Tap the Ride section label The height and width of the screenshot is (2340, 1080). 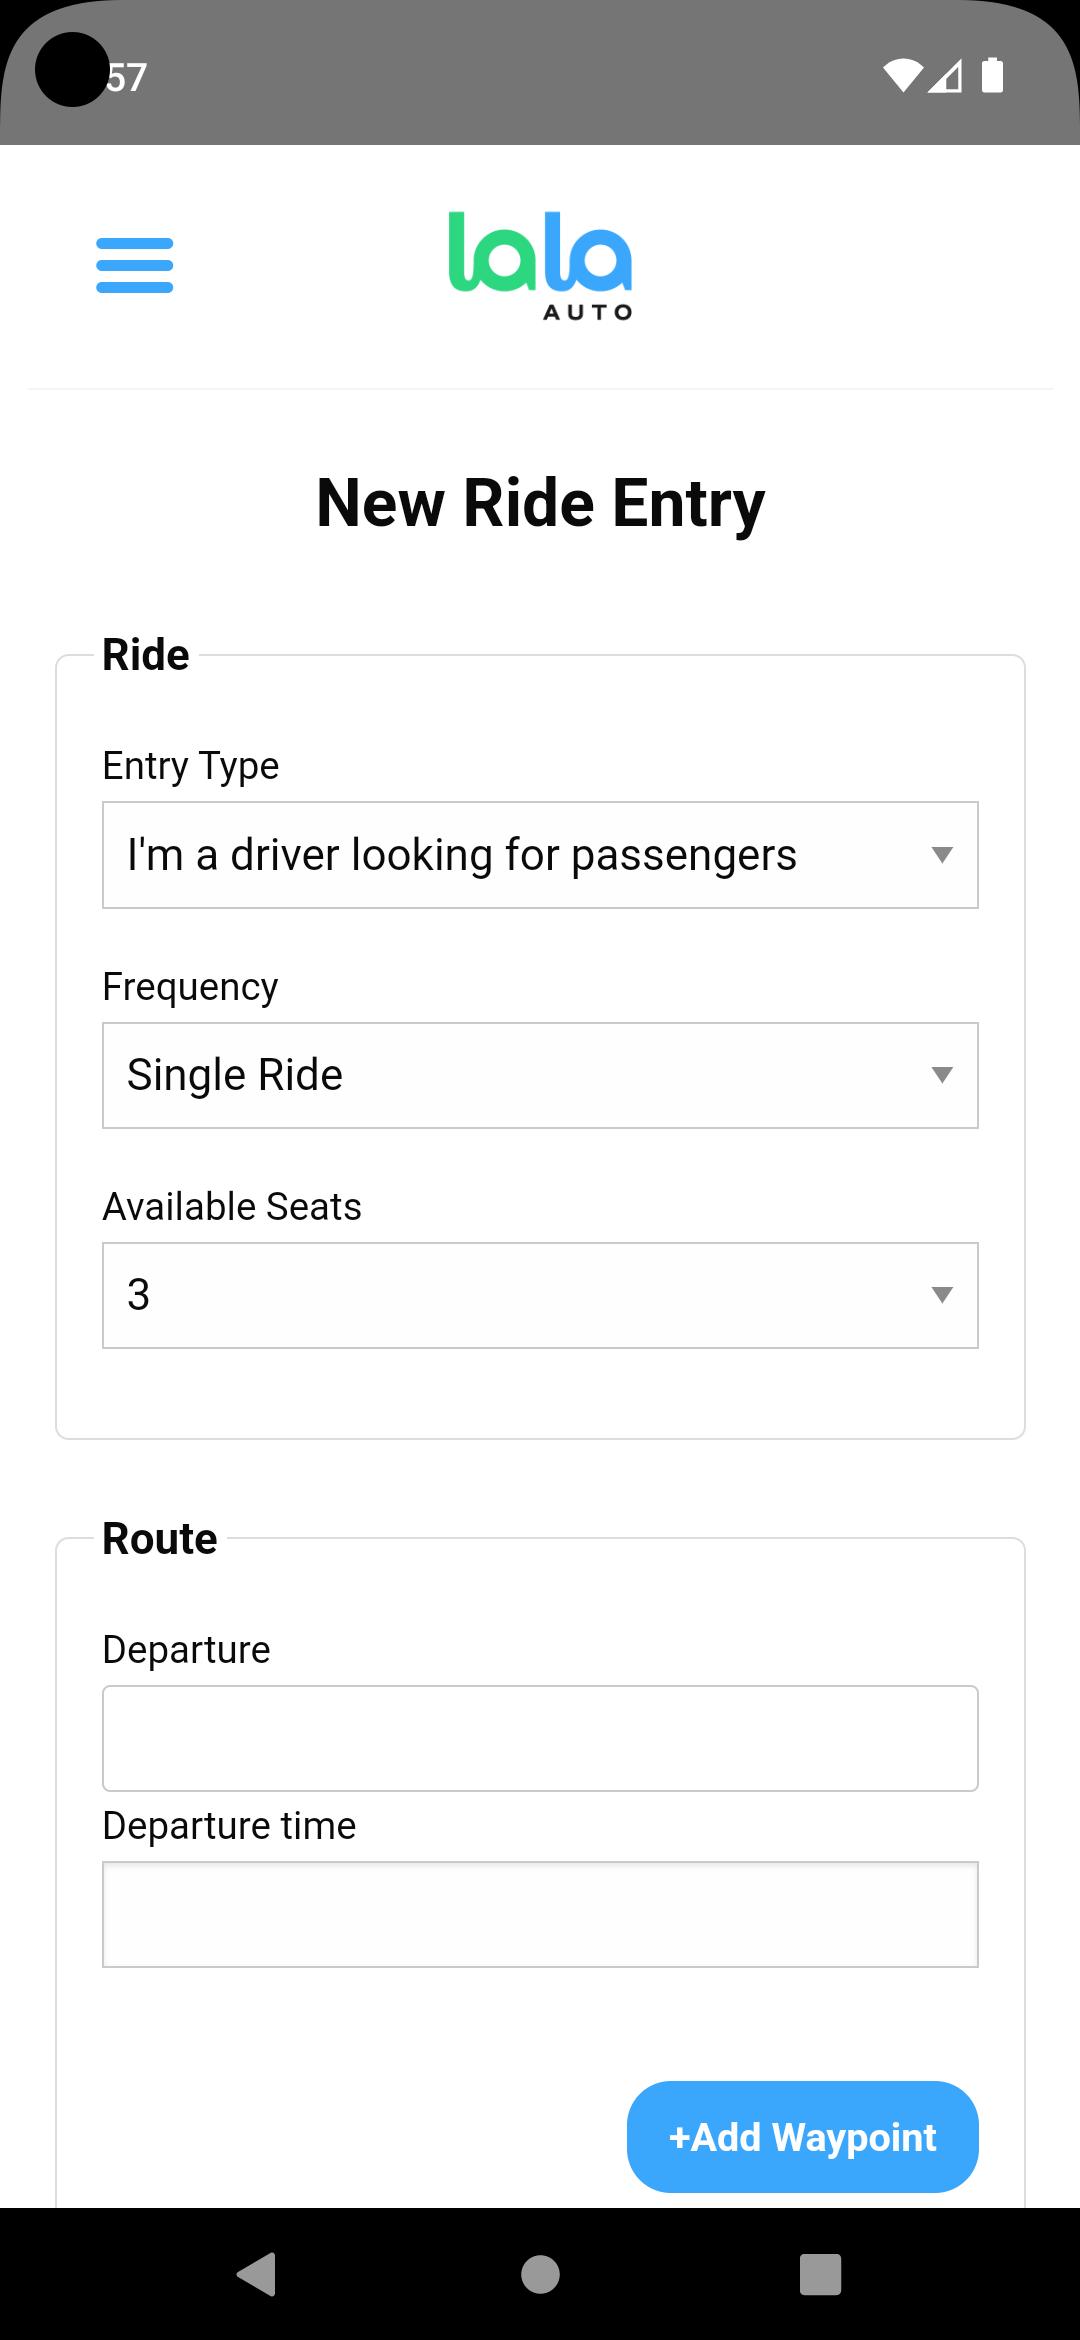pos(146,655)
